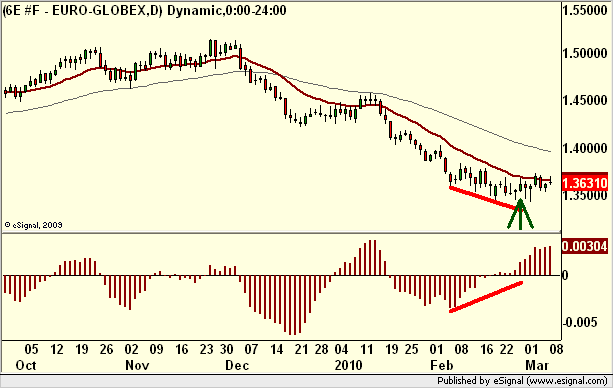613x388 pixels.
Task: Click the 1.50000 price axis label
Action: point(585,53)
